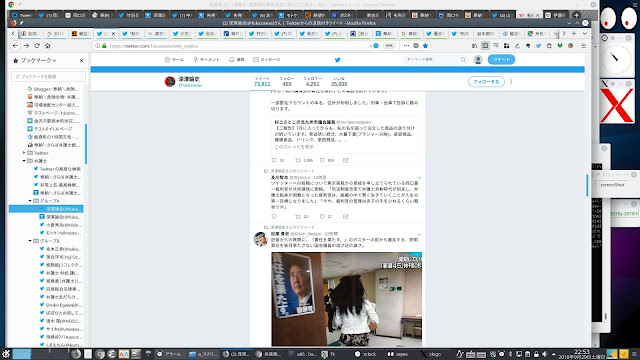640x360 pixels.
Task: Open the dropdown caret on the poster photo tweet
Action: pos(419,234)
